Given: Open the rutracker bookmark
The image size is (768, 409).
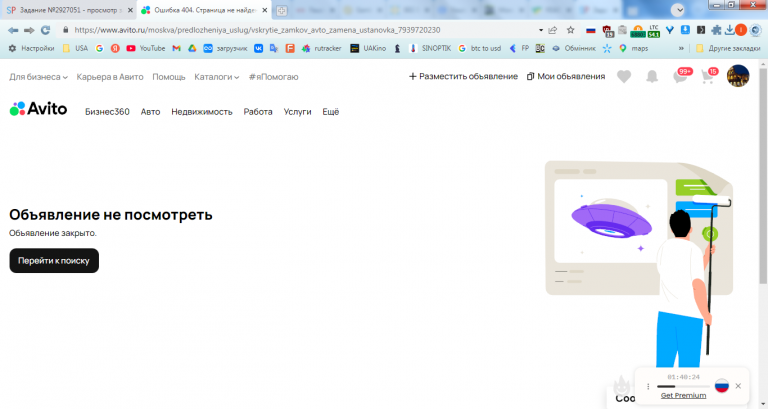Looking at the screenshot, I should coord(321,48).
